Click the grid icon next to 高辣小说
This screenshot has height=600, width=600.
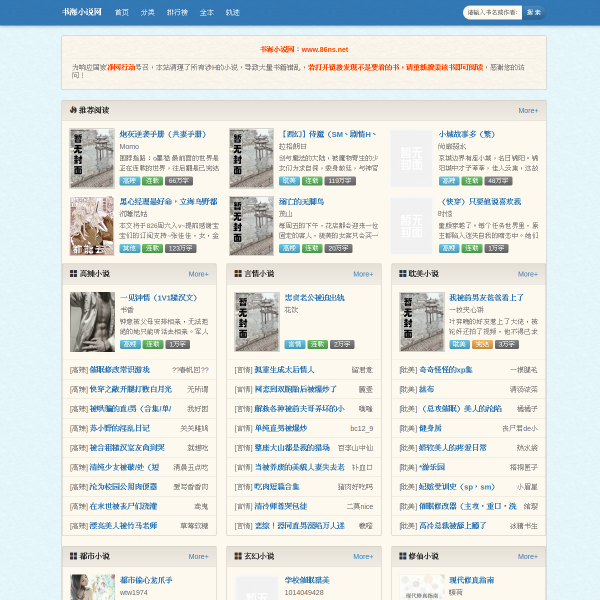[73, 274]
